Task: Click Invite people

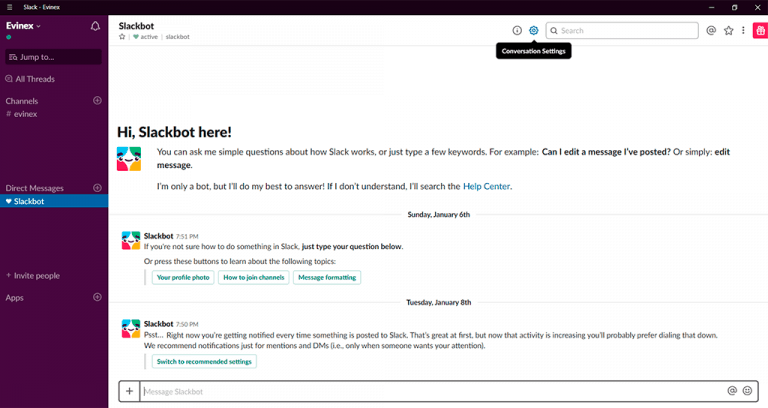Action: (33, 276)
